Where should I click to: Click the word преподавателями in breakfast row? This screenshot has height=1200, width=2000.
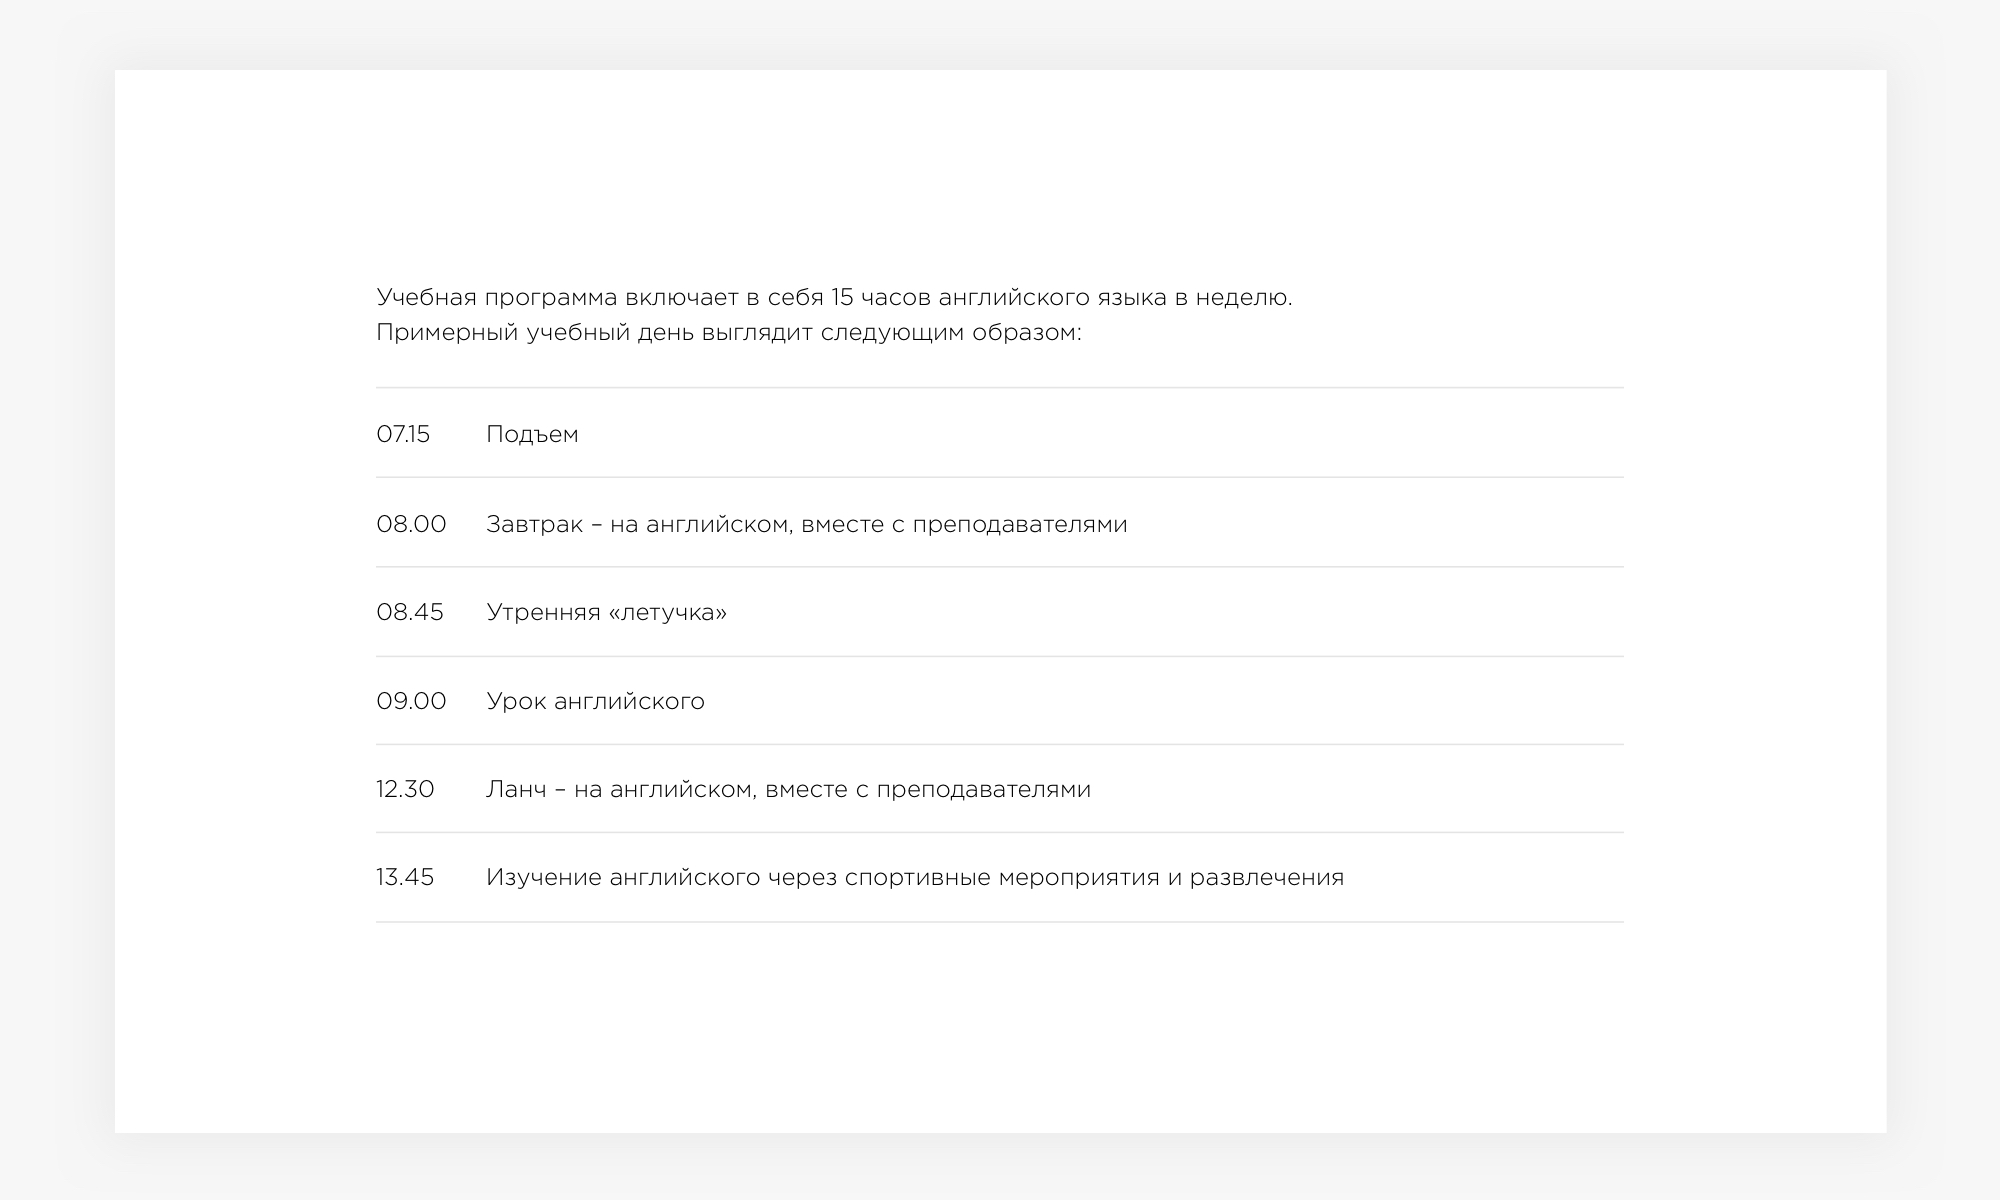(x=1019, y=524)
